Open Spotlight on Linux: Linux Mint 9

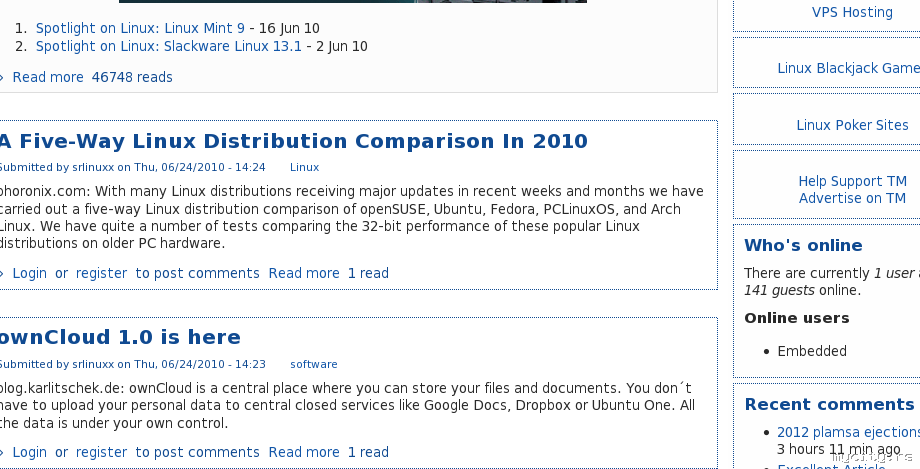140,28
